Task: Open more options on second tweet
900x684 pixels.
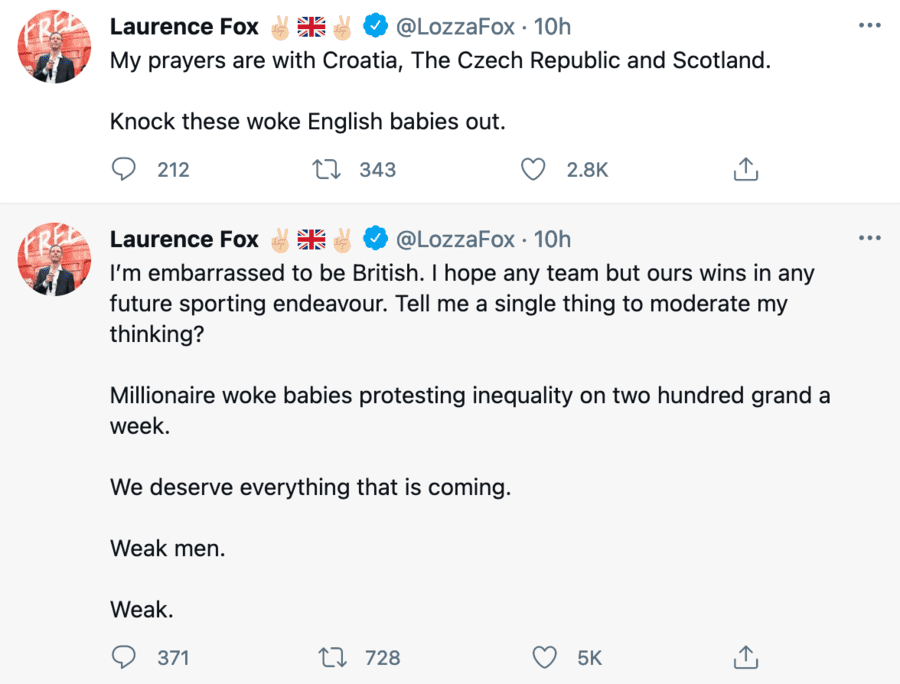Action: click(x=869, y=238)
